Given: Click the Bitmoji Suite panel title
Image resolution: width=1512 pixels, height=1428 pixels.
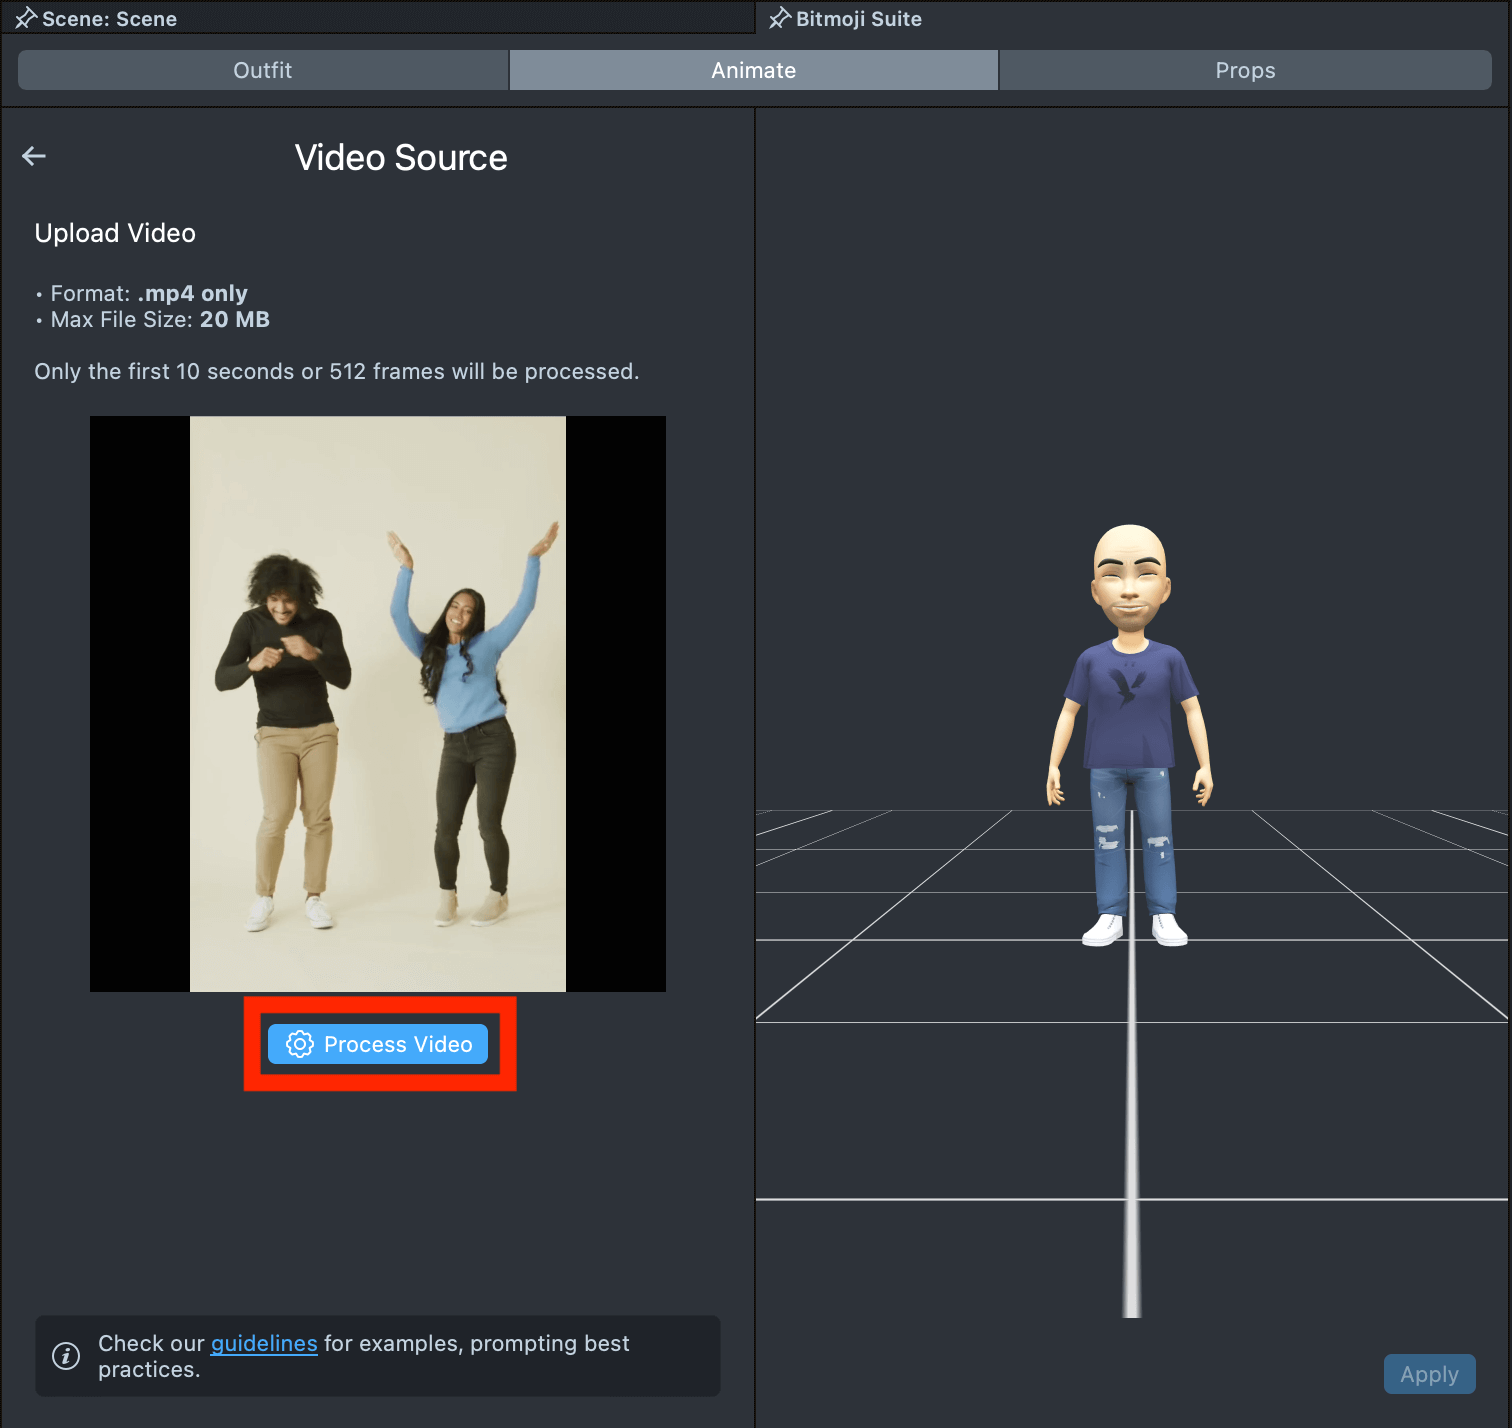Looking at the screenshot, I should pos(858,19).
